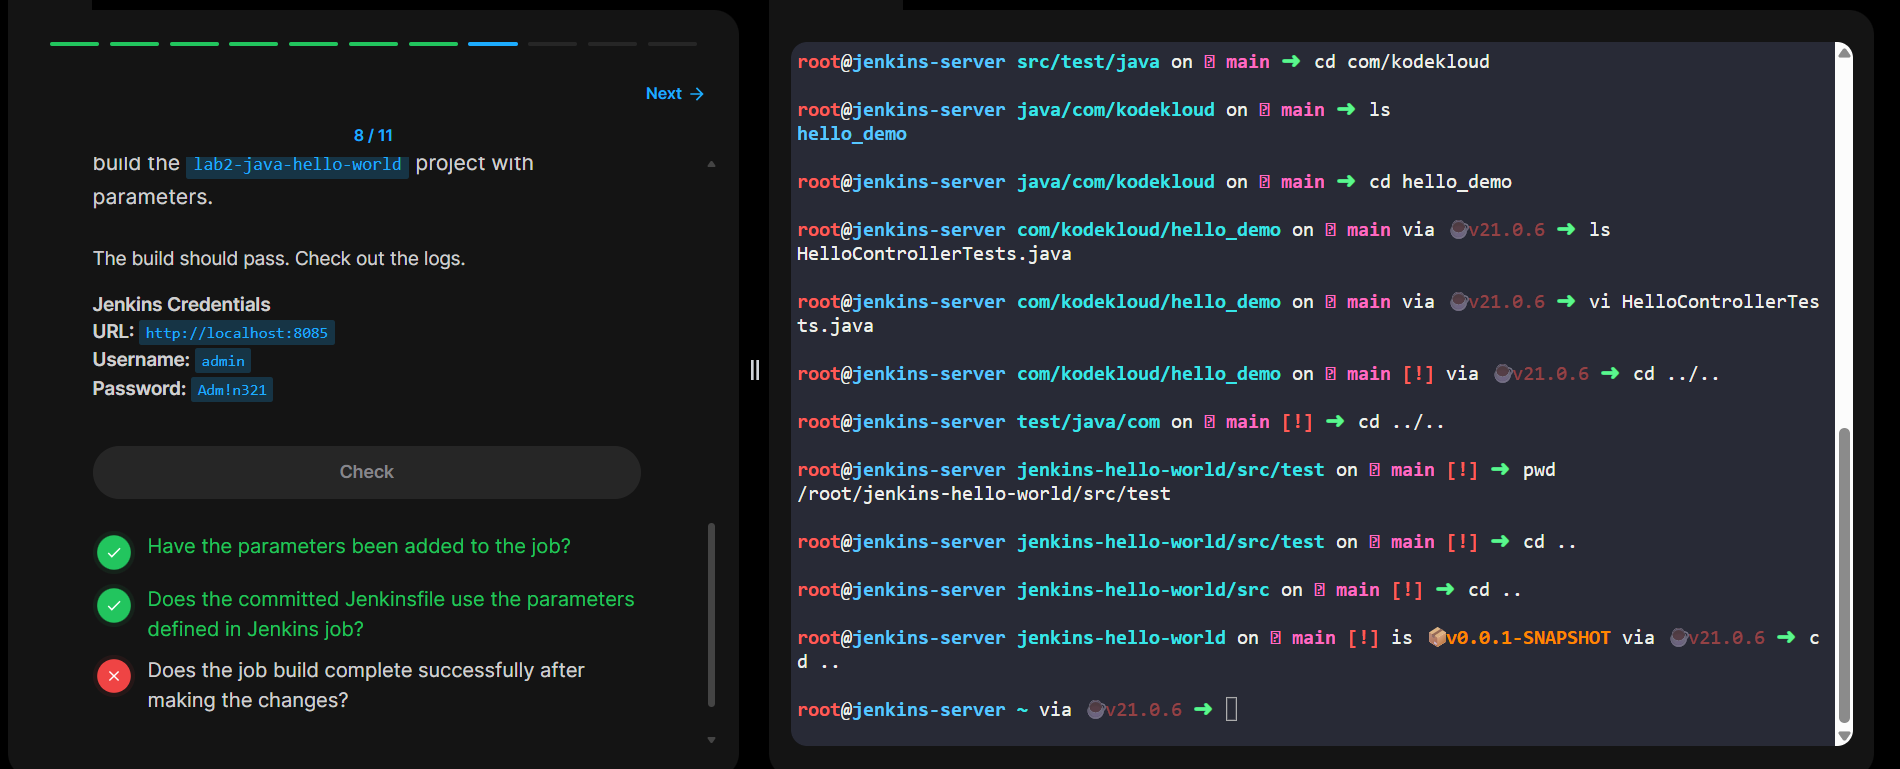
Task: Click the green check icon for parameters added
Action: [x=114, y=551]
